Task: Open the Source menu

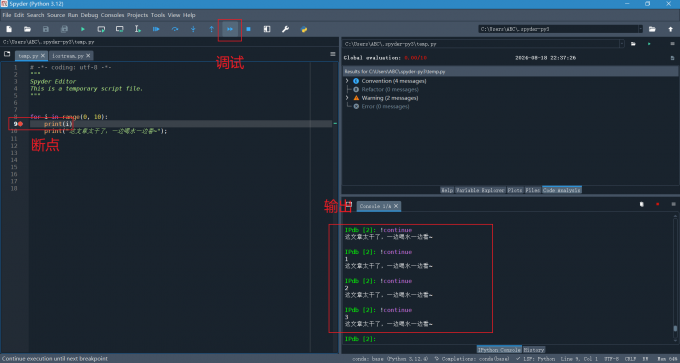Action: tap(56, 15)
